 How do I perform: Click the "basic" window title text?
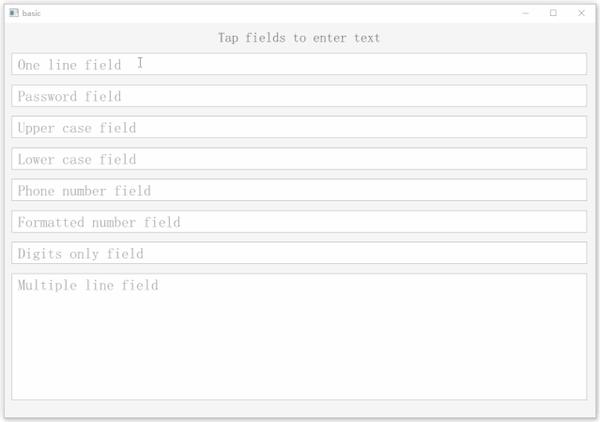point(31,13)
